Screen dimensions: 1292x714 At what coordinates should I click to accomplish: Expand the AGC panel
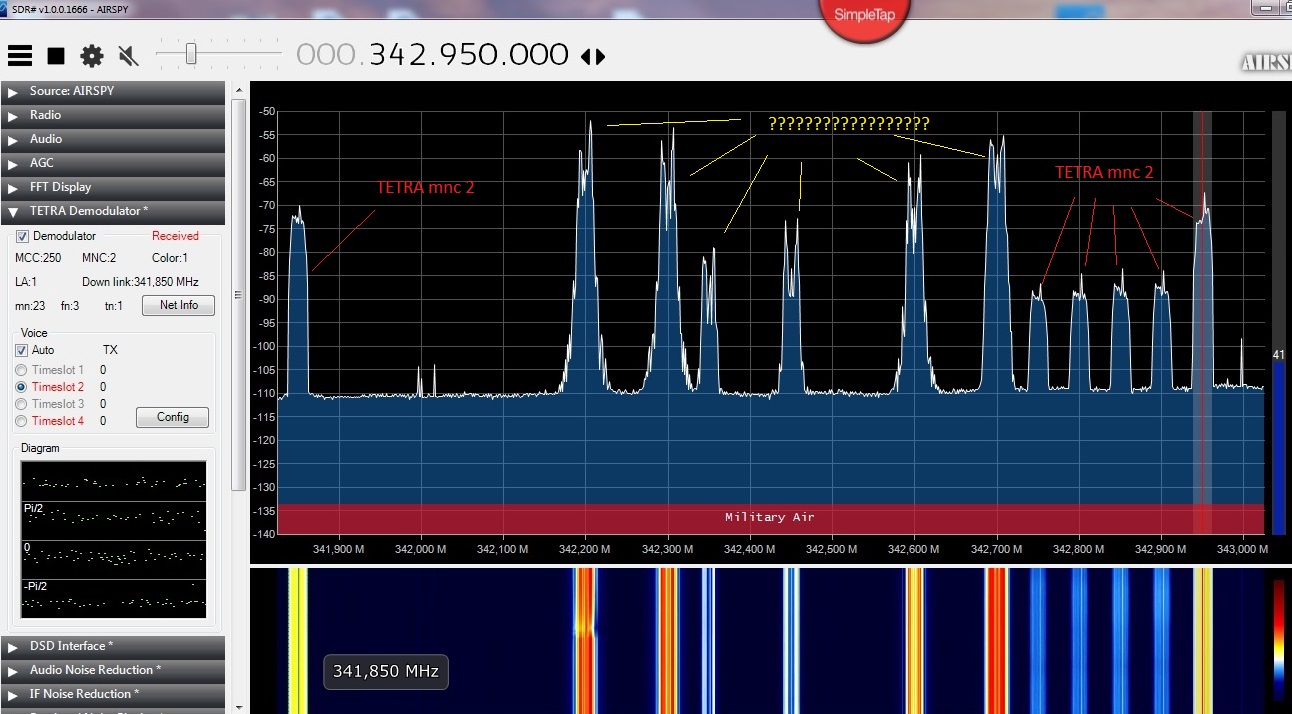click(113, 163)
